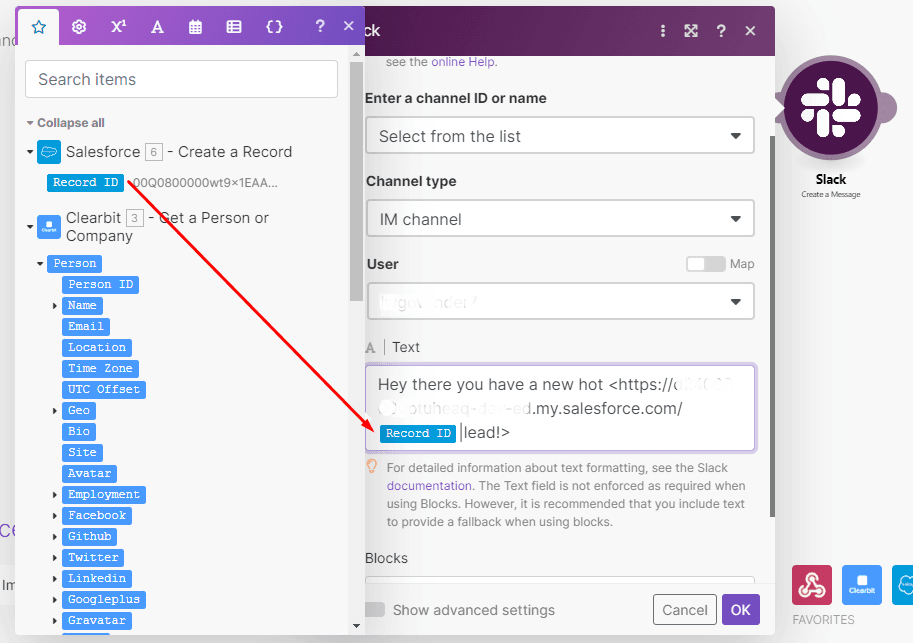Click Collapse all in the items panel
This screenshot has width=913, height=643.
tap(70, 123)
